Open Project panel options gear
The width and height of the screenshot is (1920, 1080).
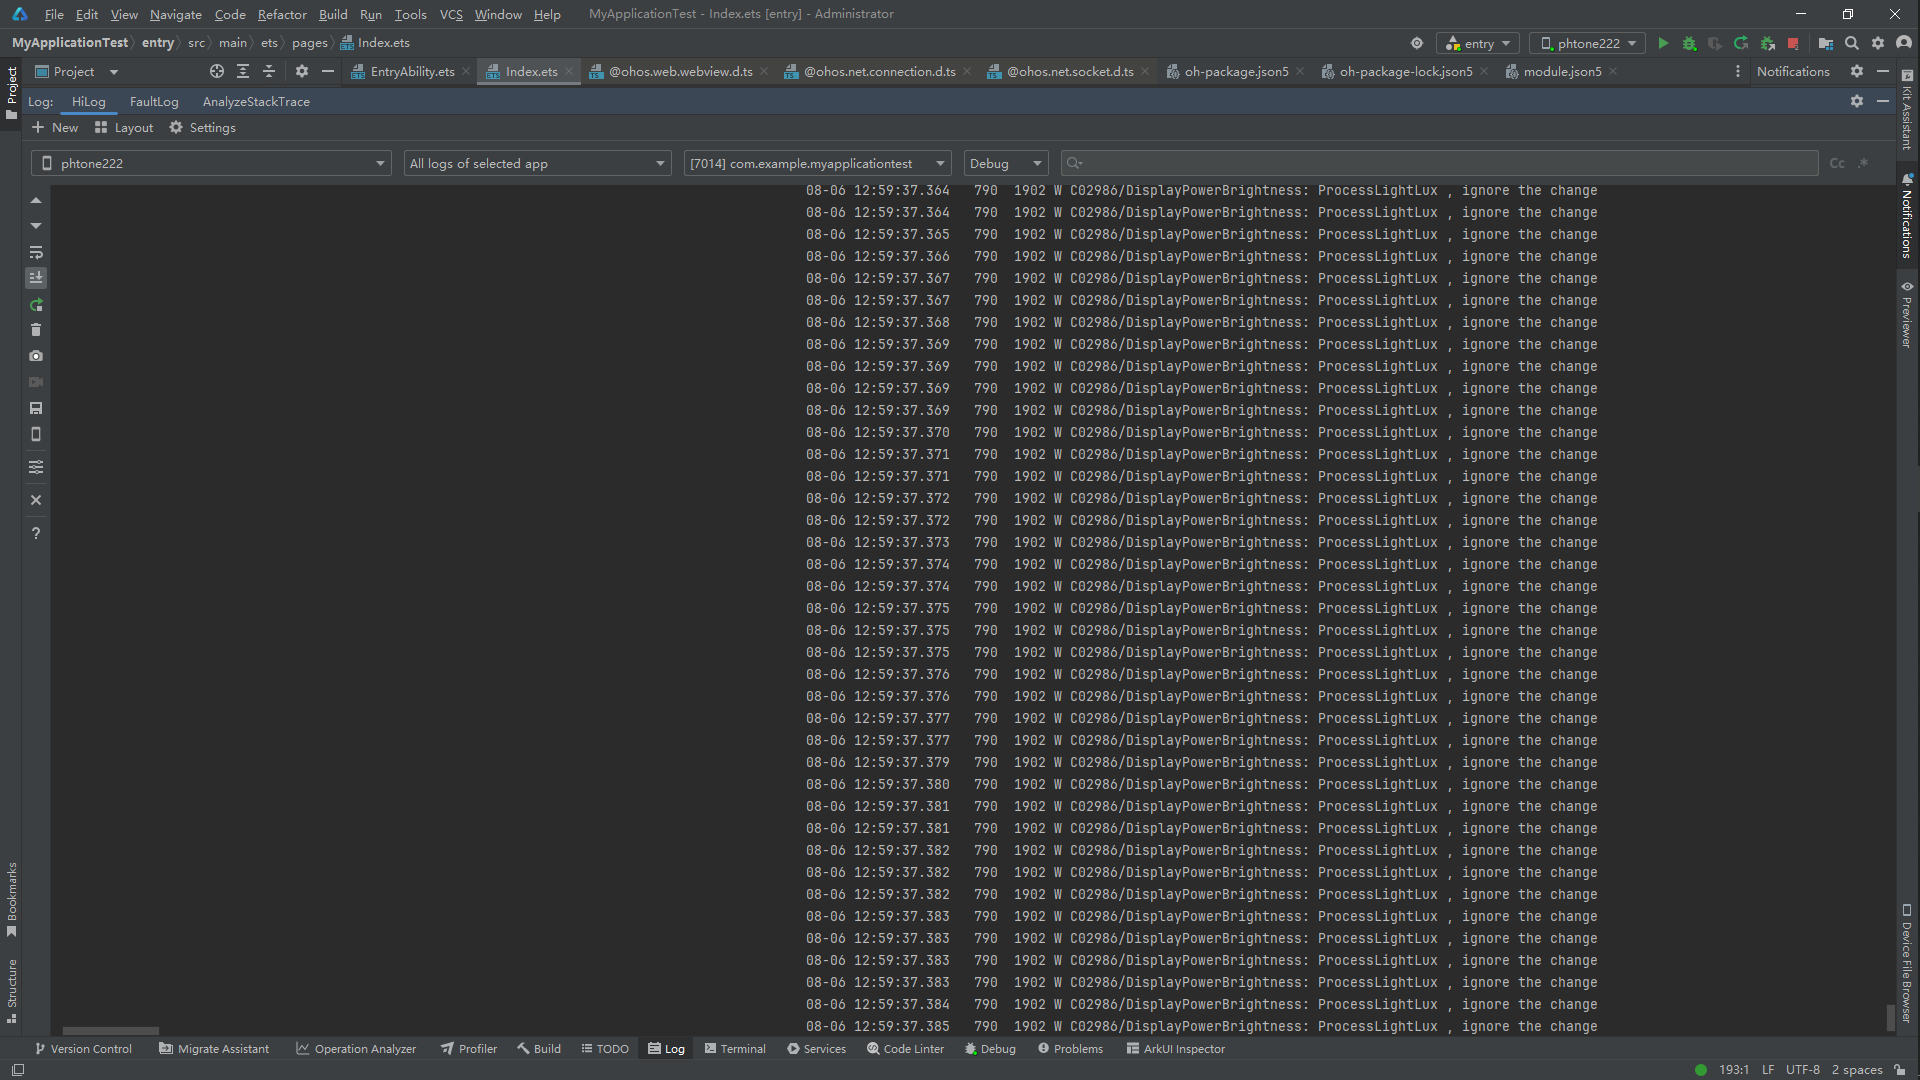(302, 71)
